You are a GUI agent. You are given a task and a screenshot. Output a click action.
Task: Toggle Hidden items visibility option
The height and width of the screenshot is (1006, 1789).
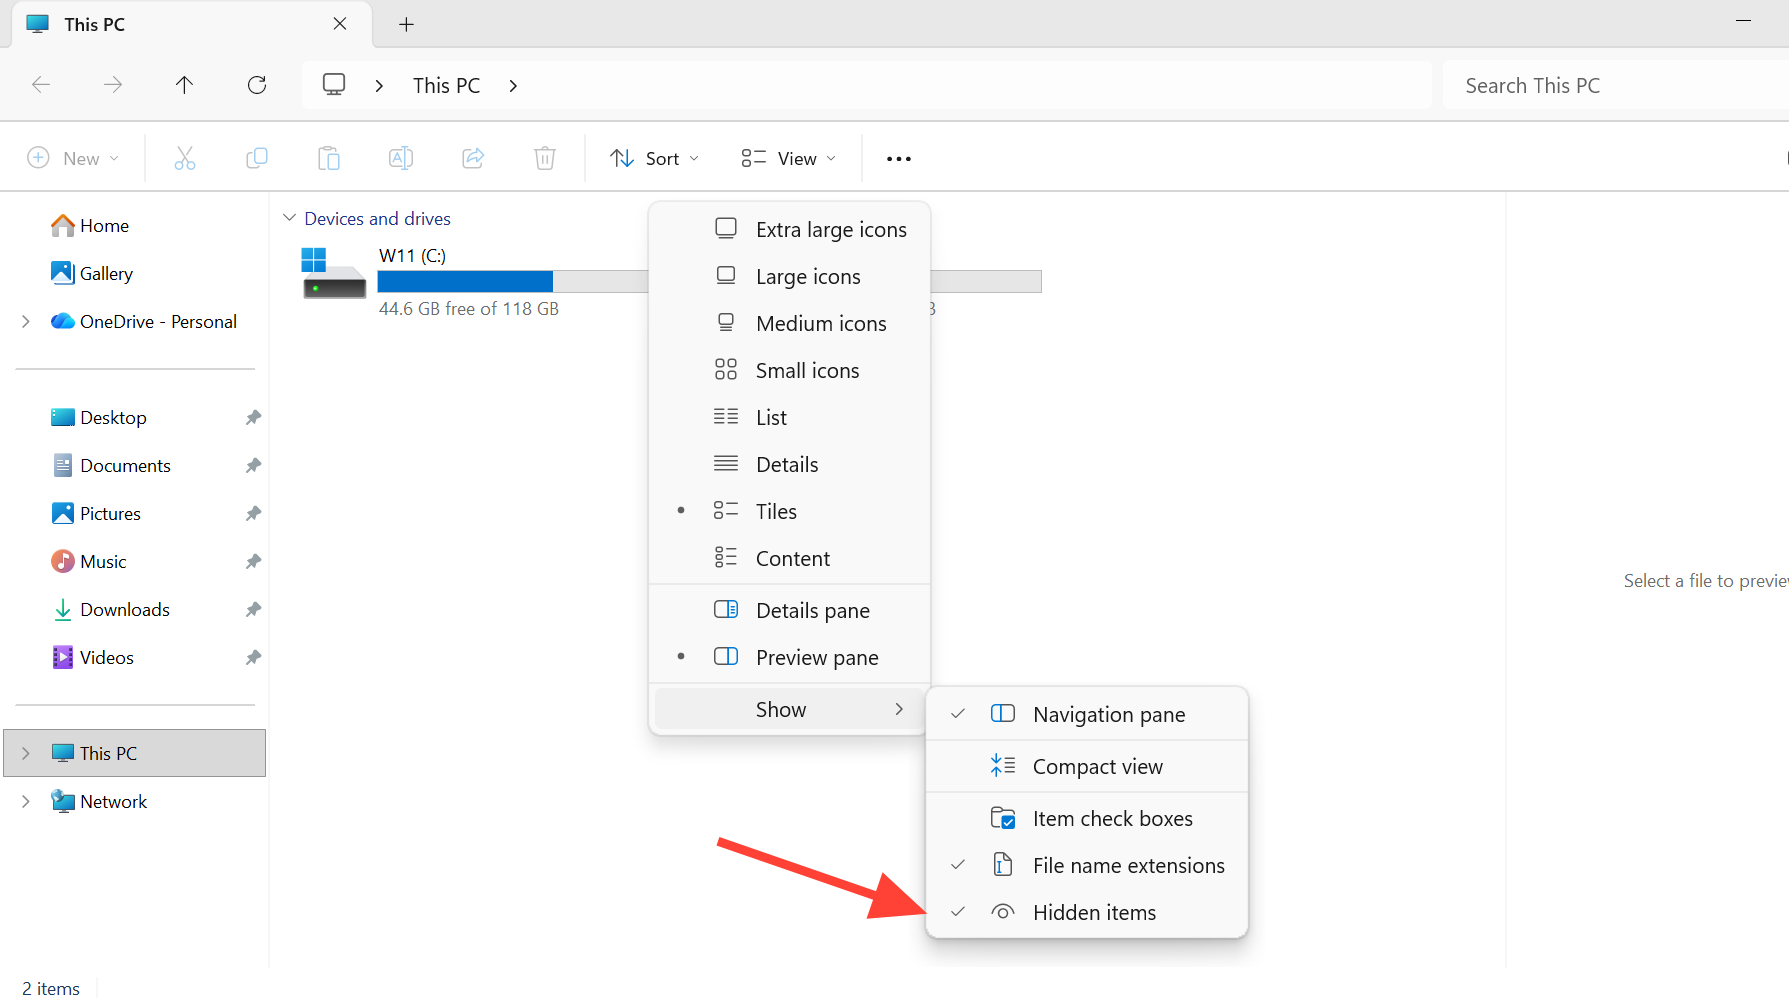pos(1093,912)
